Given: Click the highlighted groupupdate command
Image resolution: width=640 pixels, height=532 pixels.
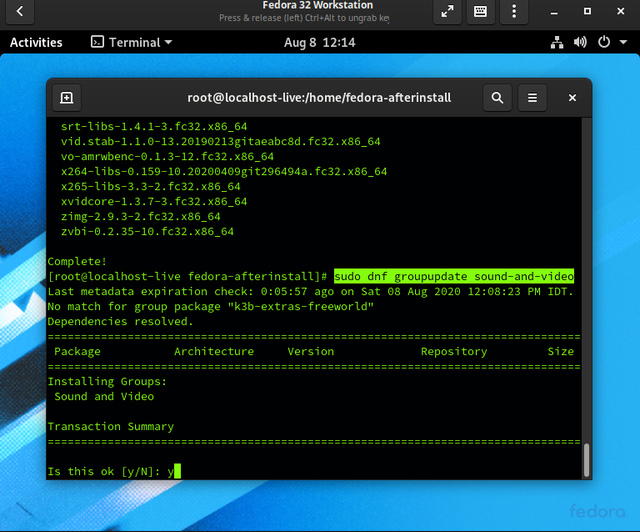Looking at the screenshot, I should click(454, 276).
